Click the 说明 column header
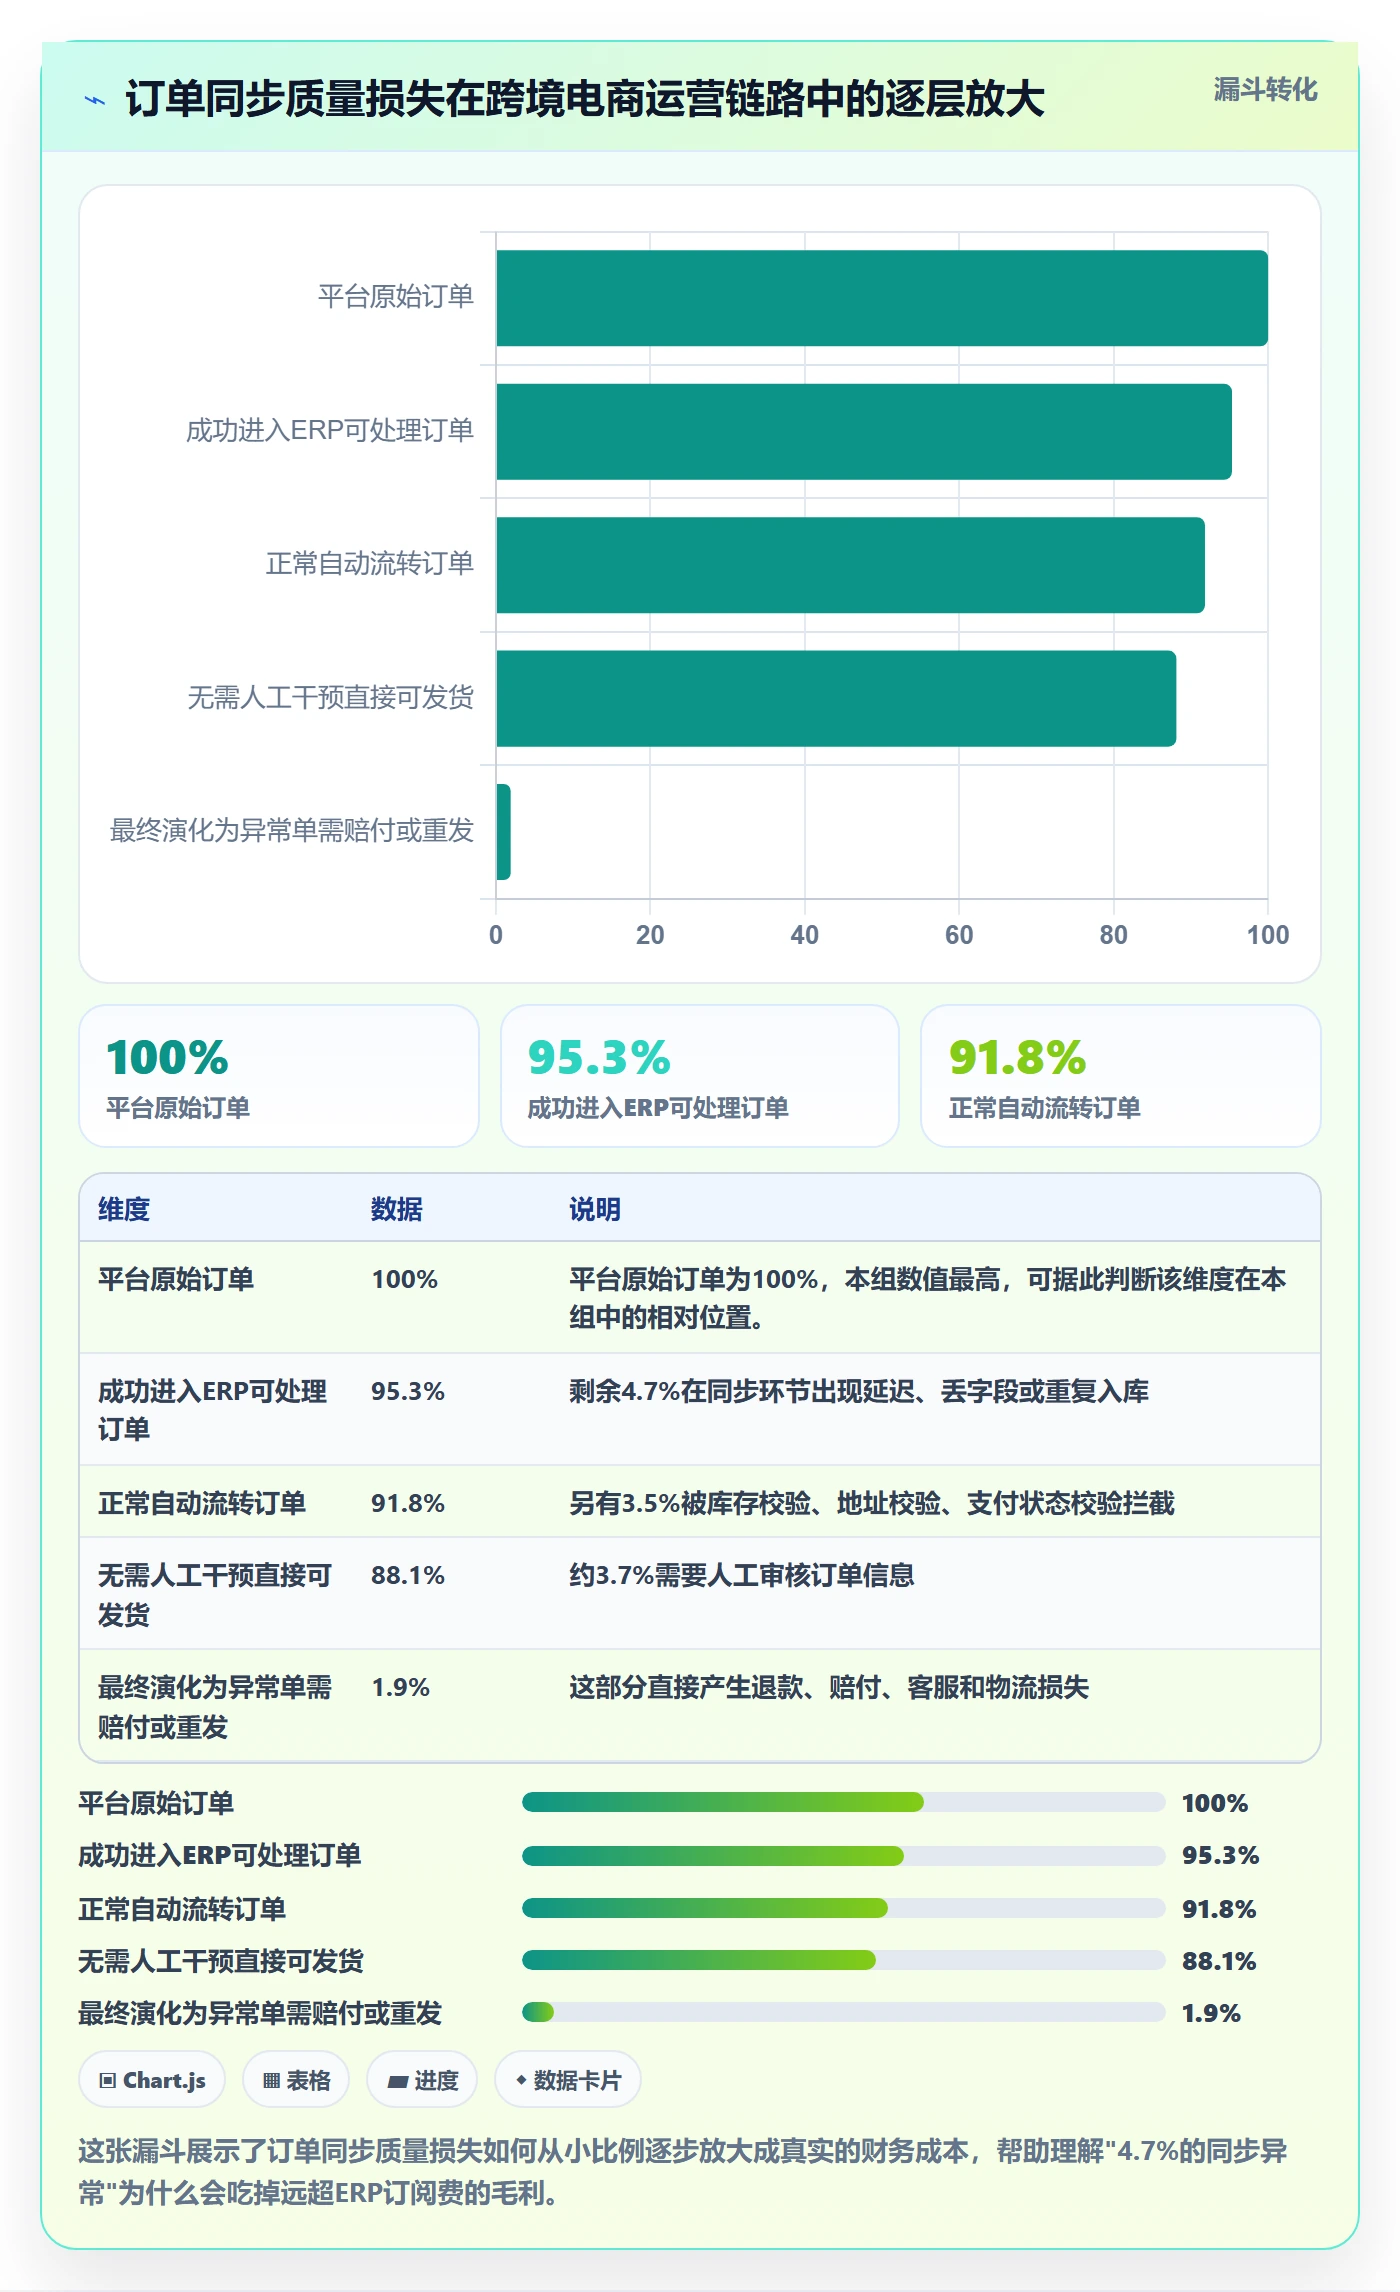Screen dimensions: 1400x2292 595,1209
